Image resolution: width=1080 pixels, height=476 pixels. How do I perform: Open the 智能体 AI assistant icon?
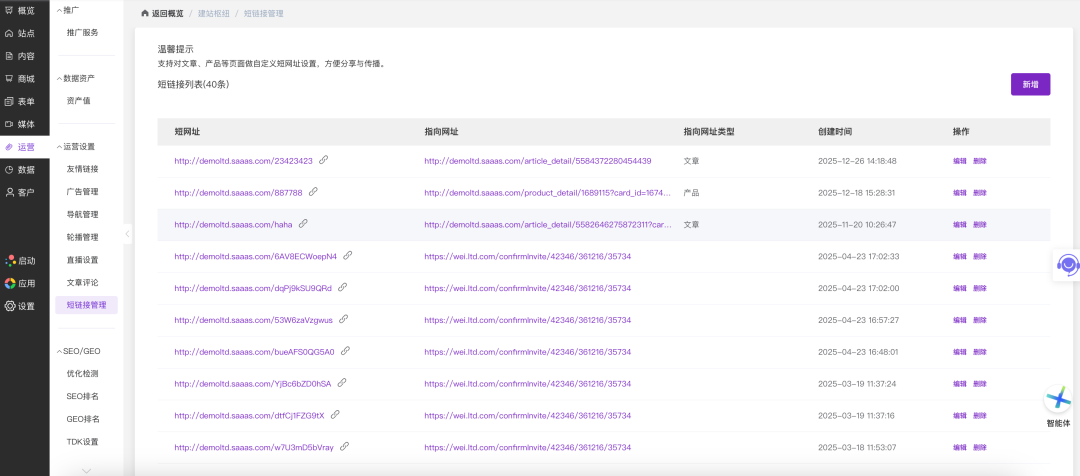1058,400
